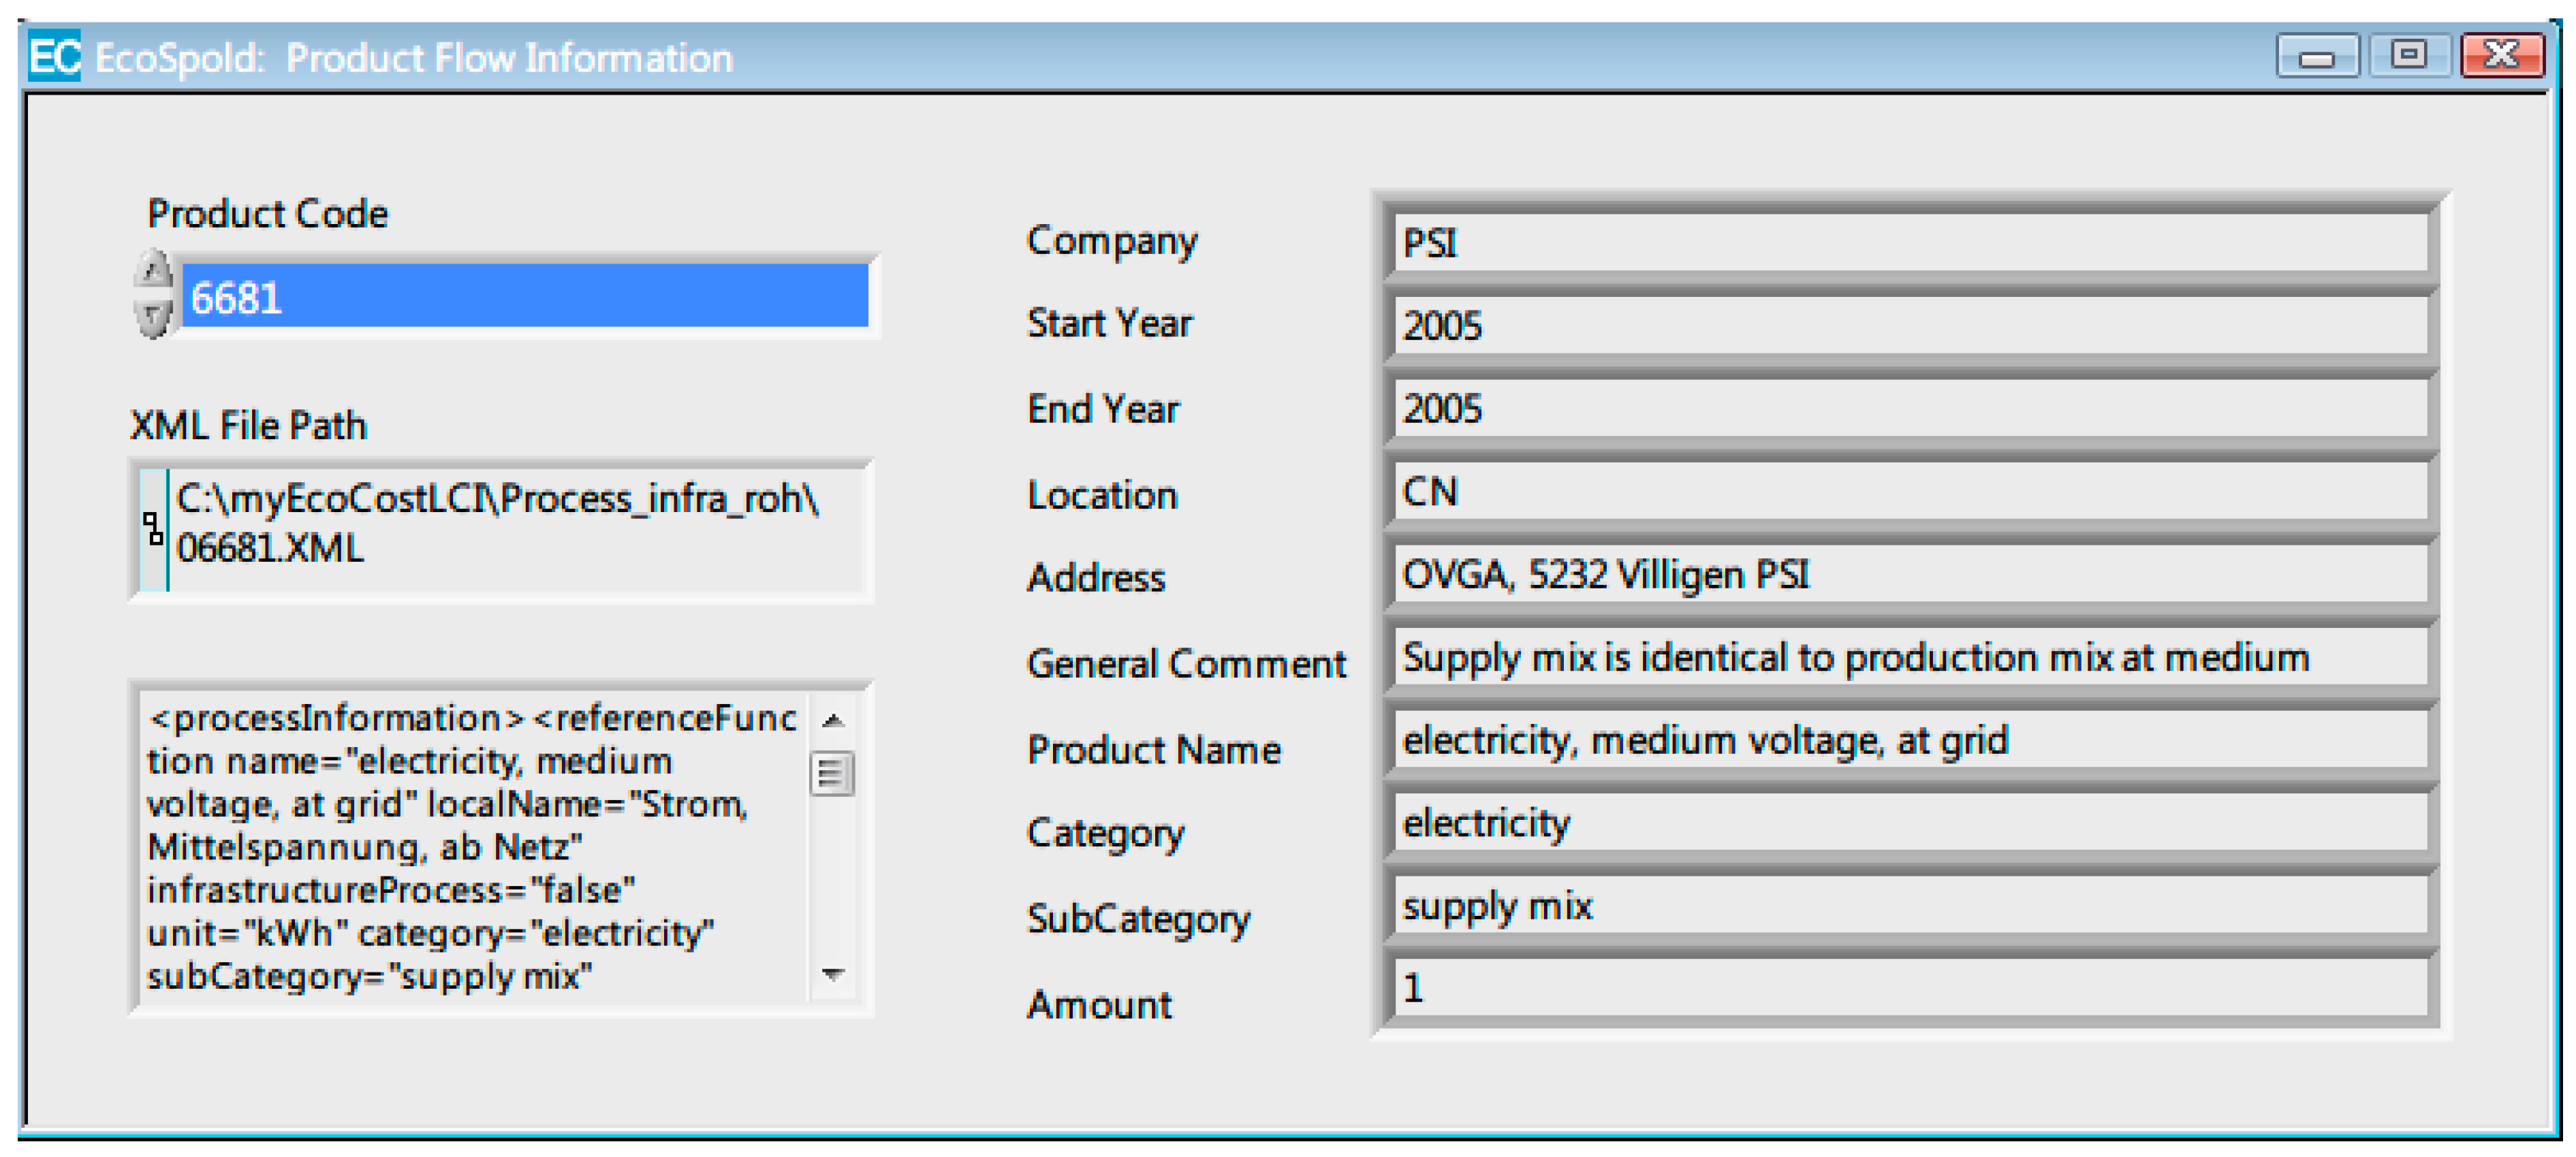
Task: Close the EcoSpold Product Flow window
Action: [2502, 56]
